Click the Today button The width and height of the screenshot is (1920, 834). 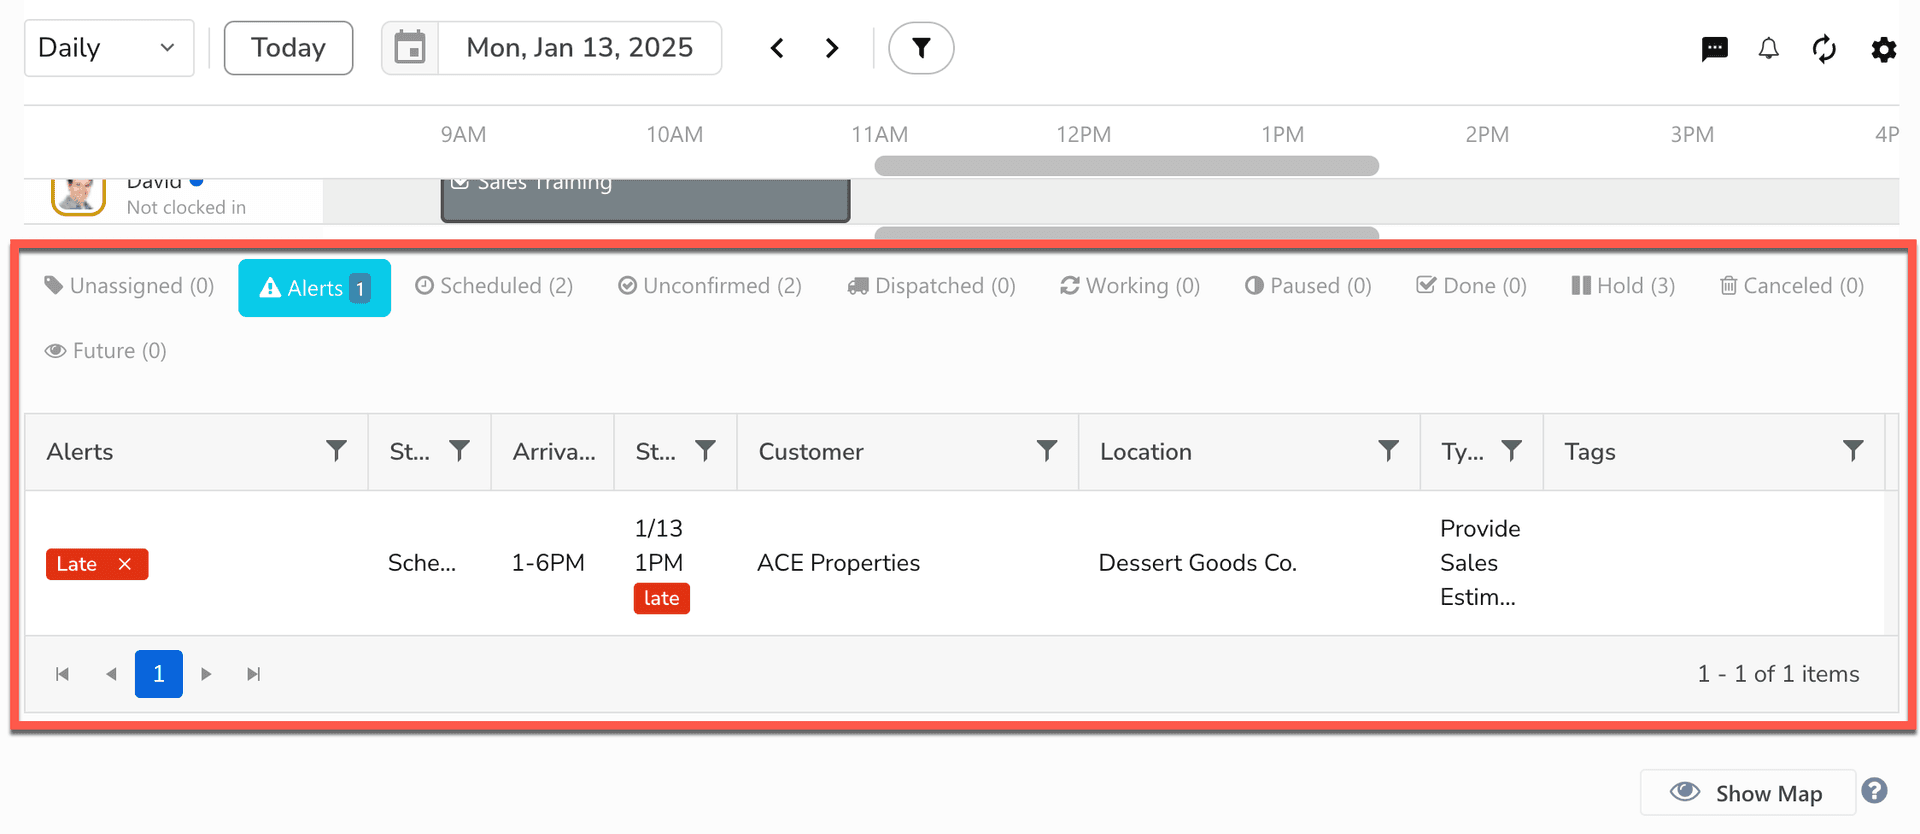288,48
